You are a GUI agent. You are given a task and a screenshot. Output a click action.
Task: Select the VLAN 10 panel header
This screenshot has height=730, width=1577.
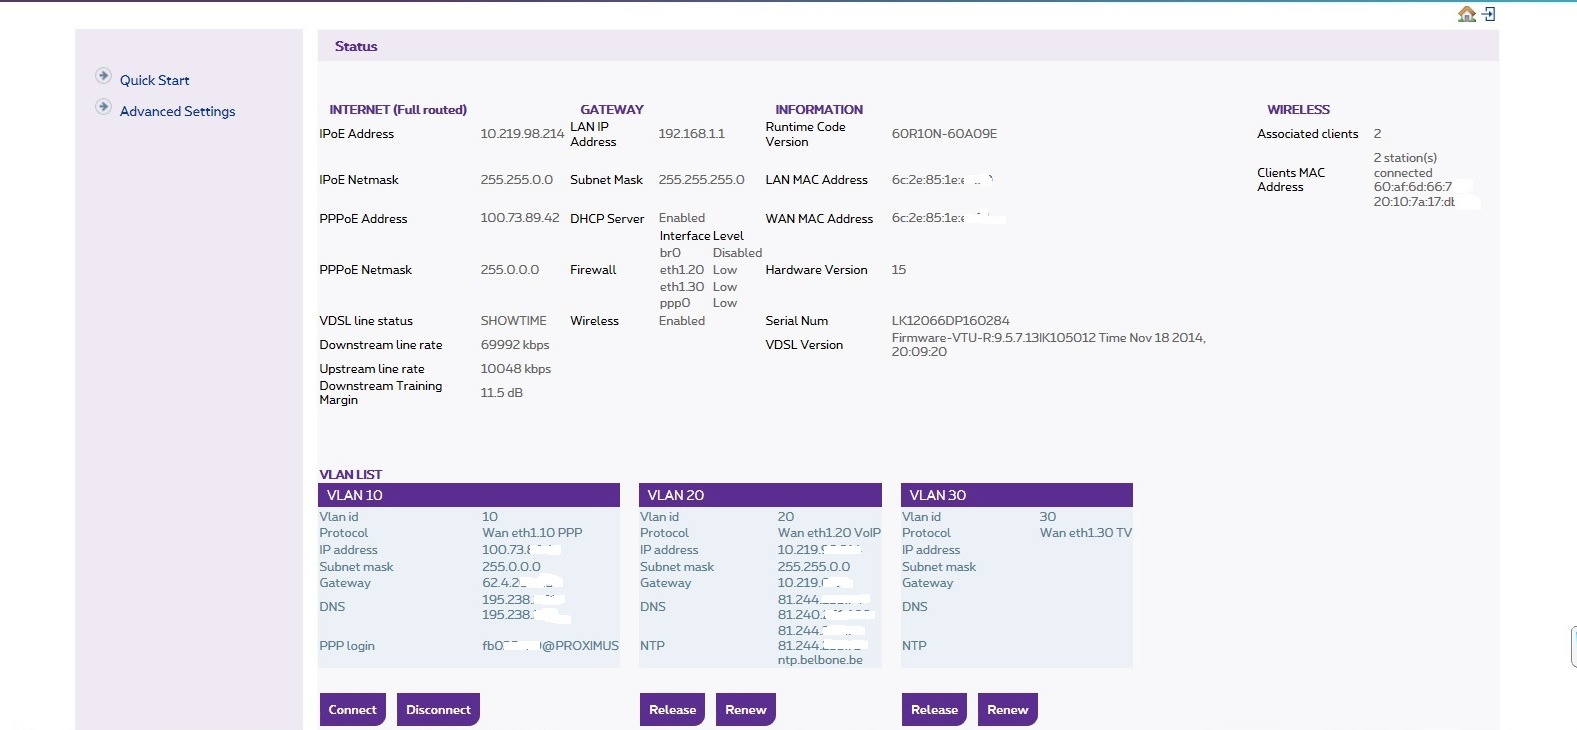[468, 495]
